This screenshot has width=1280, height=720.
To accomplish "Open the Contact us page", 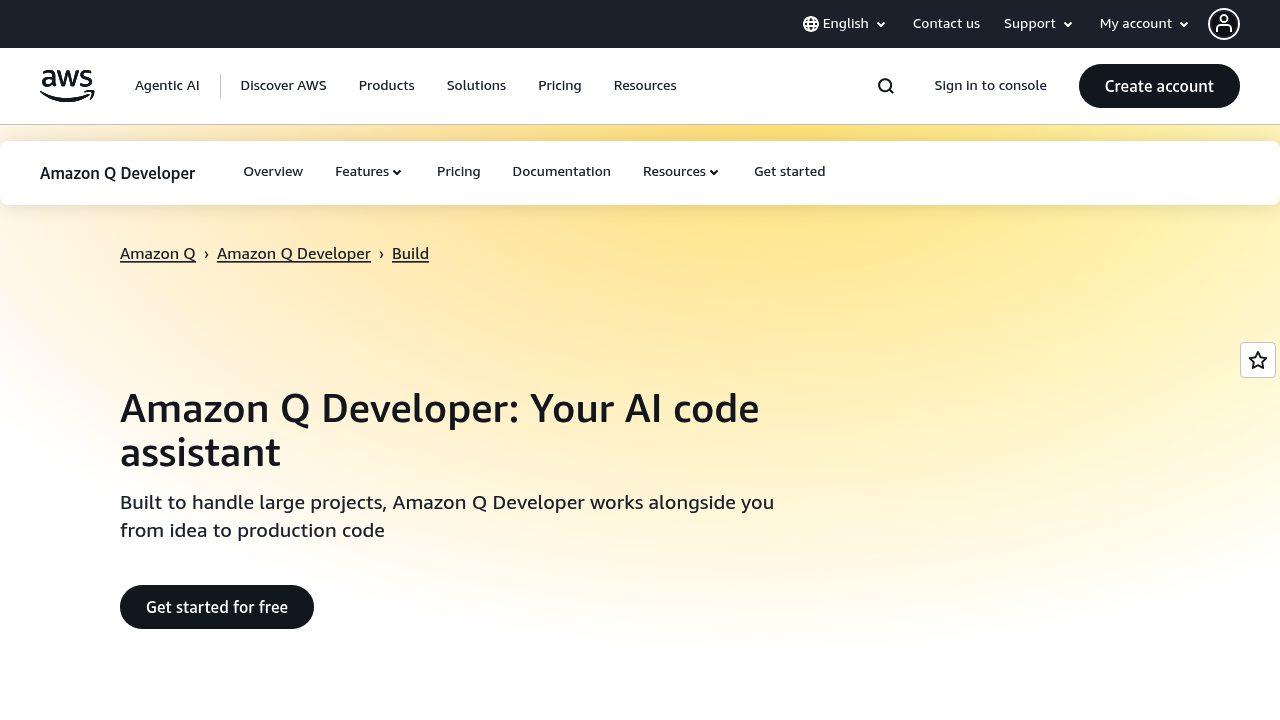I will [x=946, y=23].
